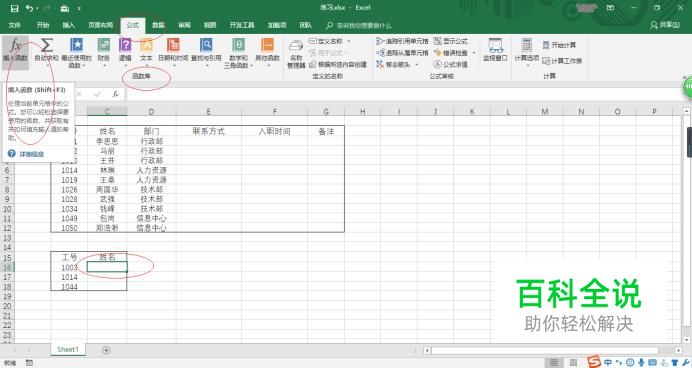Viewport: 692px width, 368px height.
Task: Click 追踪从属单元格
Action: click(x=402, y=53)
